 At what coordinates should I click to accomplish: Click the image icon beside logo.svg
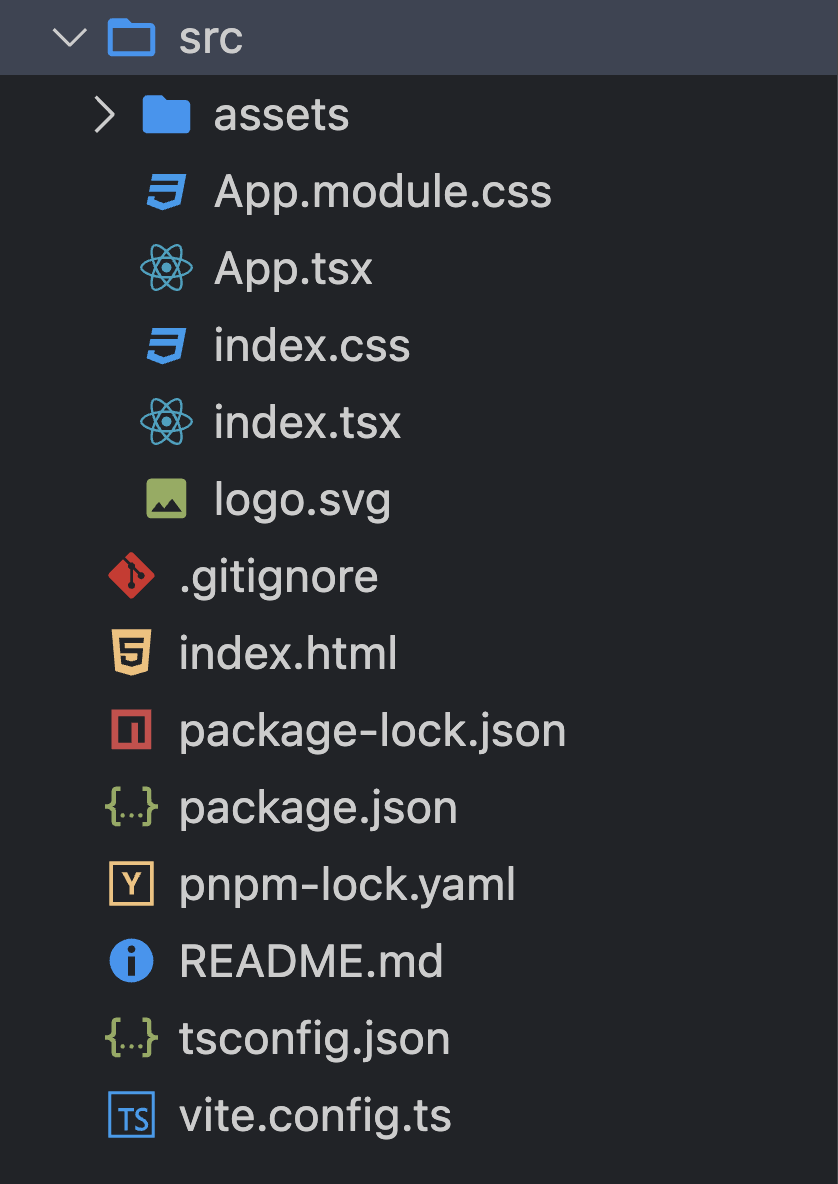click(166, 499)
